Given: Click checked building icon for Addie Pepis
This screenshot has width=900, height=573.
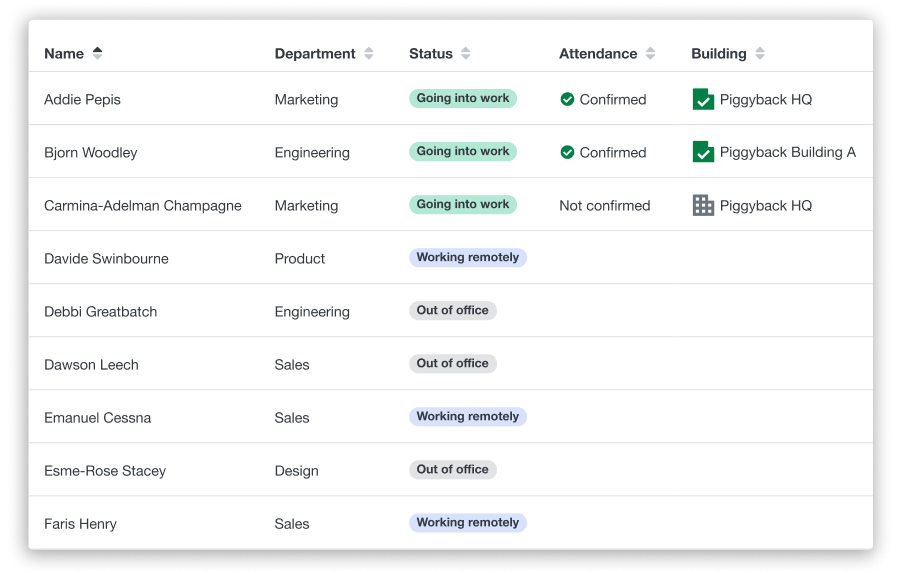Looking at the screenshot, I should click(x=703, y=99).
